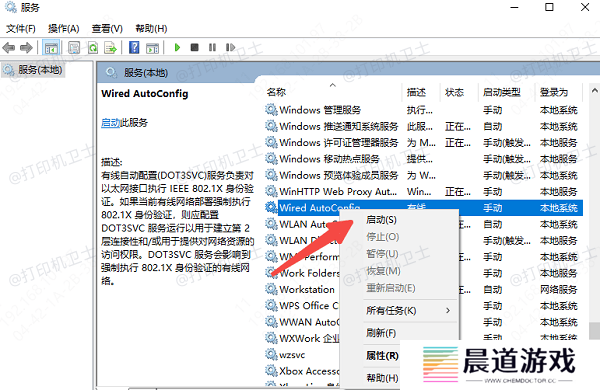Open the blue help question-mark icon

(134, 47)
